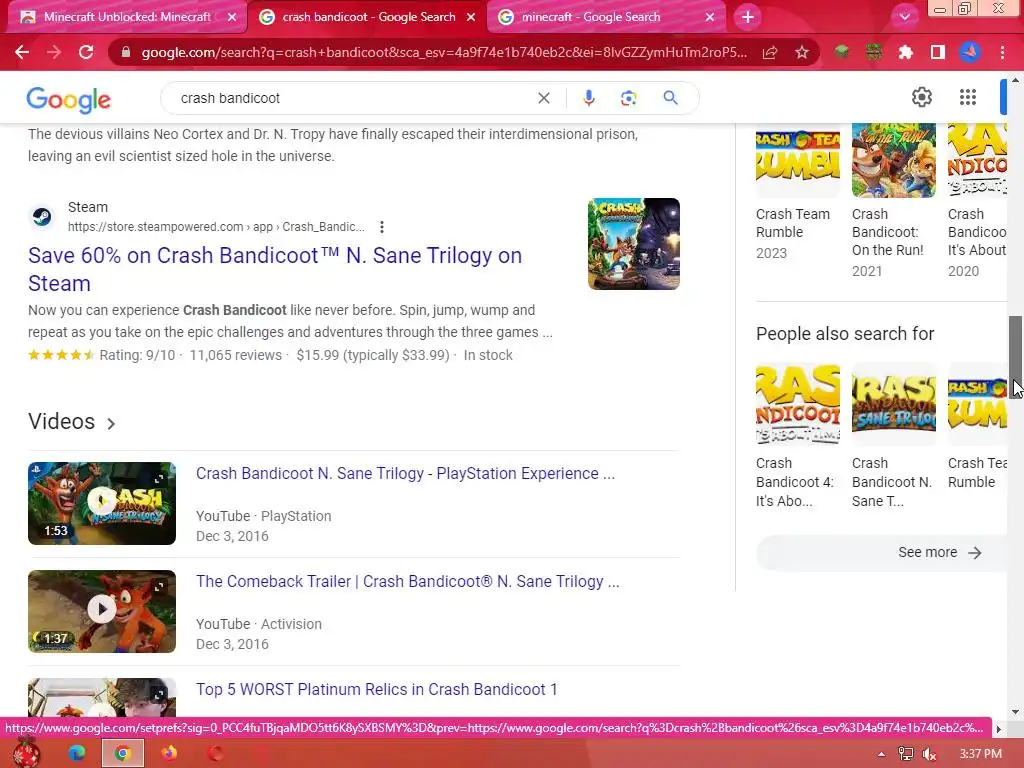The height and width of the screenshot is (768, 1024).
Task: Click the Chrome taskbar icon
Action: [x=122, y=753]
